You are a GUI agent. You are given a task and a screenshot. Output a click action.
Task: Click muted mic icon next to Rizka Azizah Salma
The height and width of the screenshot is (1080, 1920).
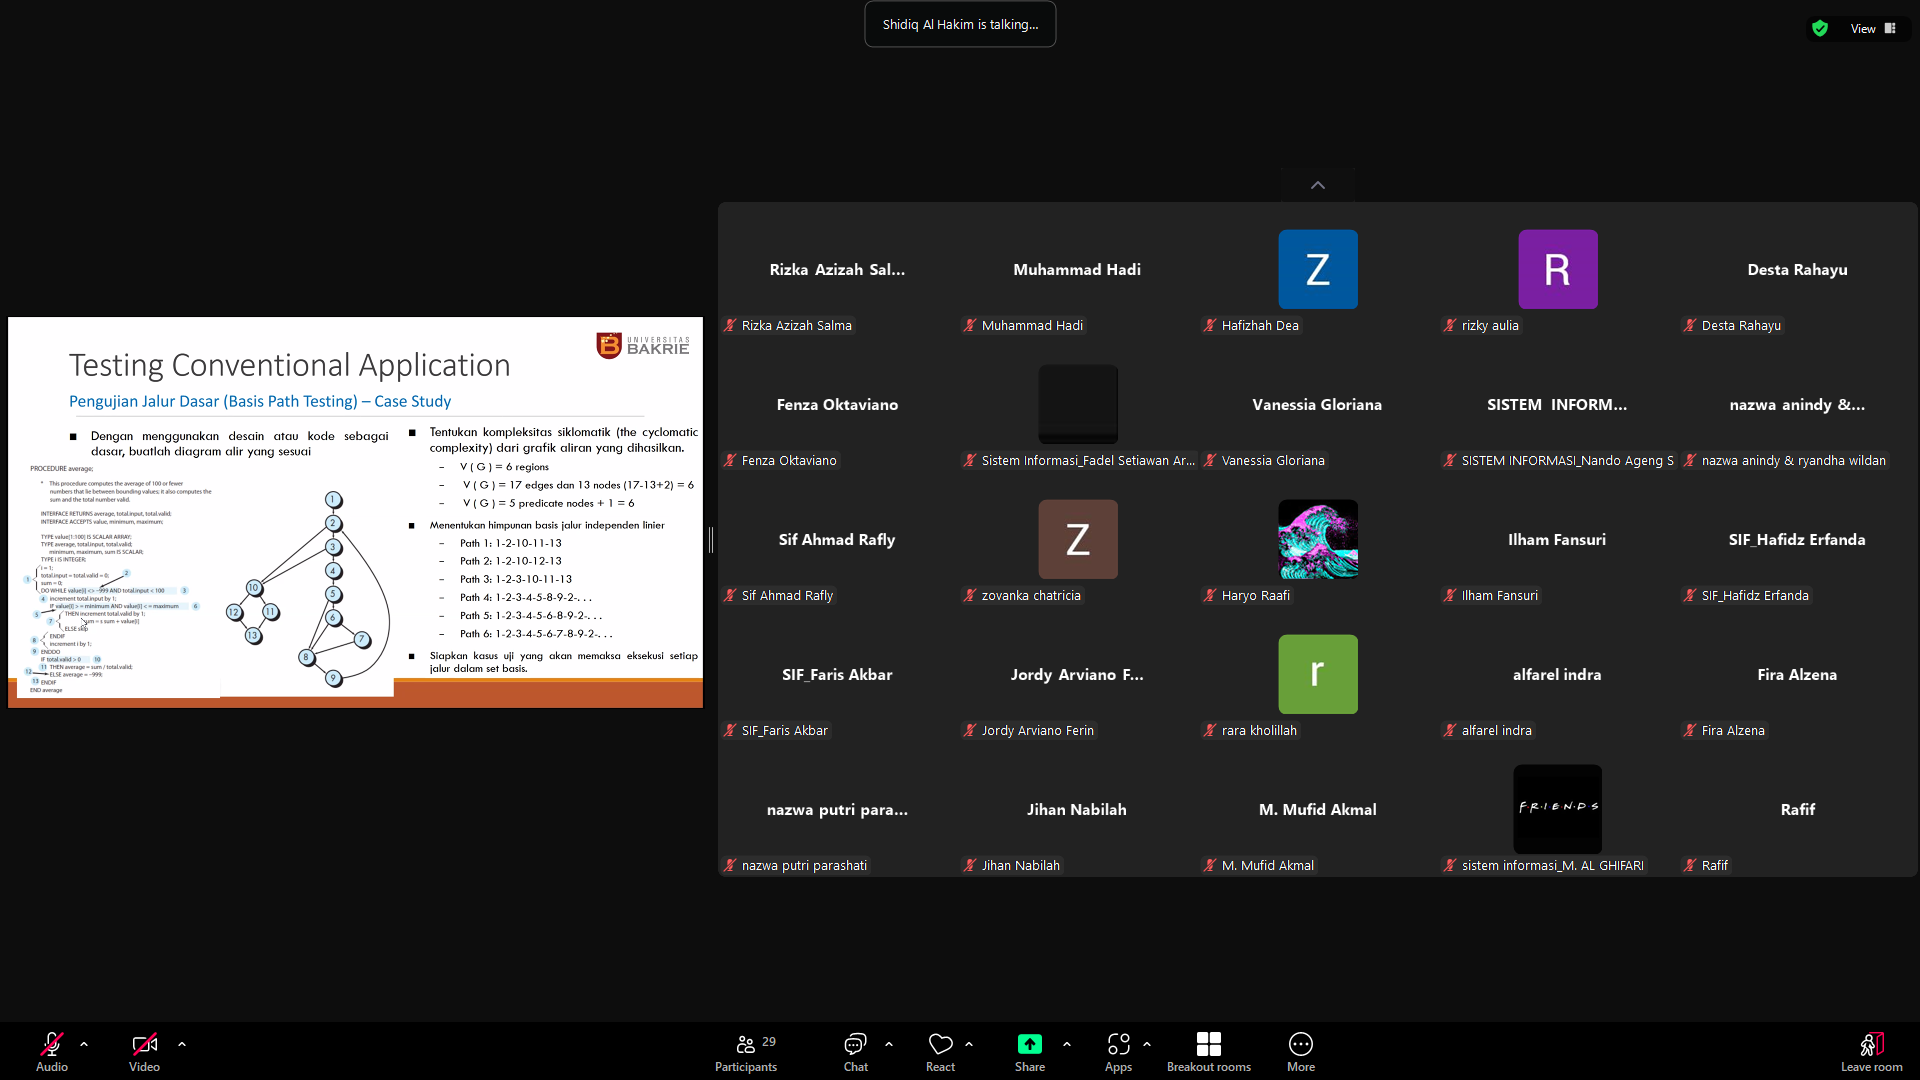pos(730,325)
